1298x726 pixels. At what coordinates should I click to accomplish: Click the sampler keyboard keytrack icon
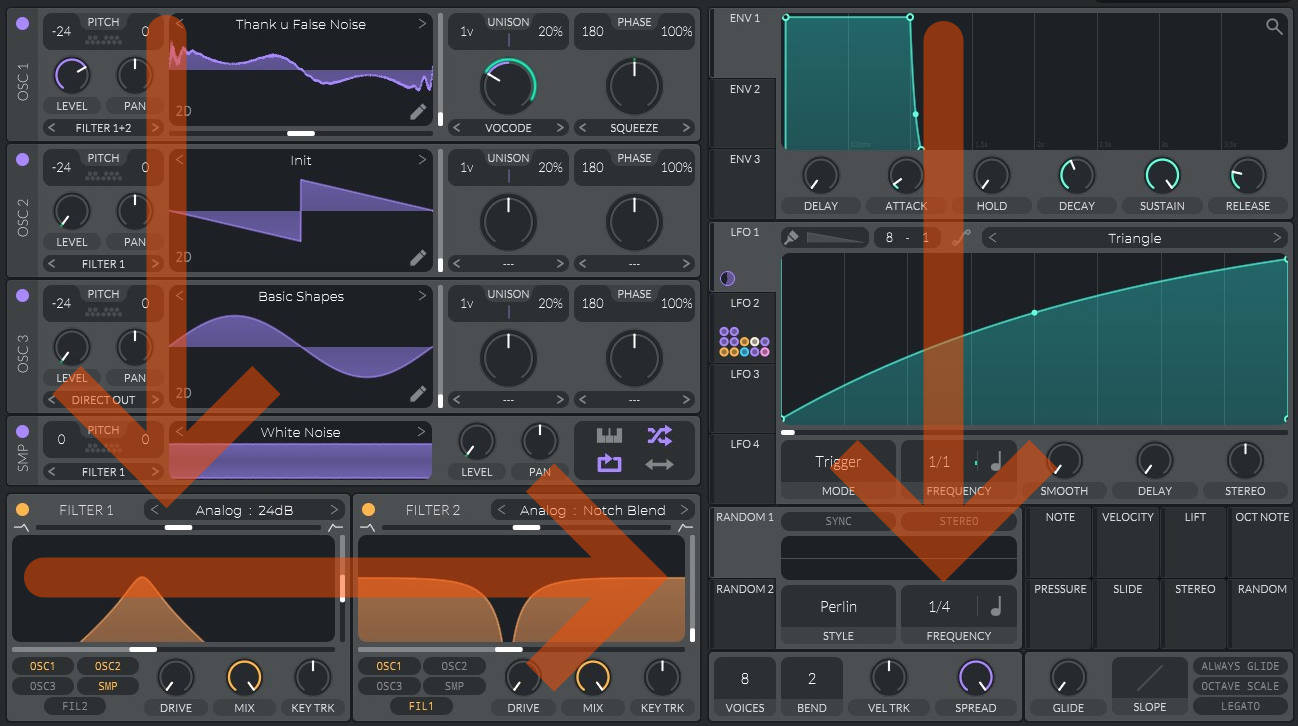[x=609, y=435]
